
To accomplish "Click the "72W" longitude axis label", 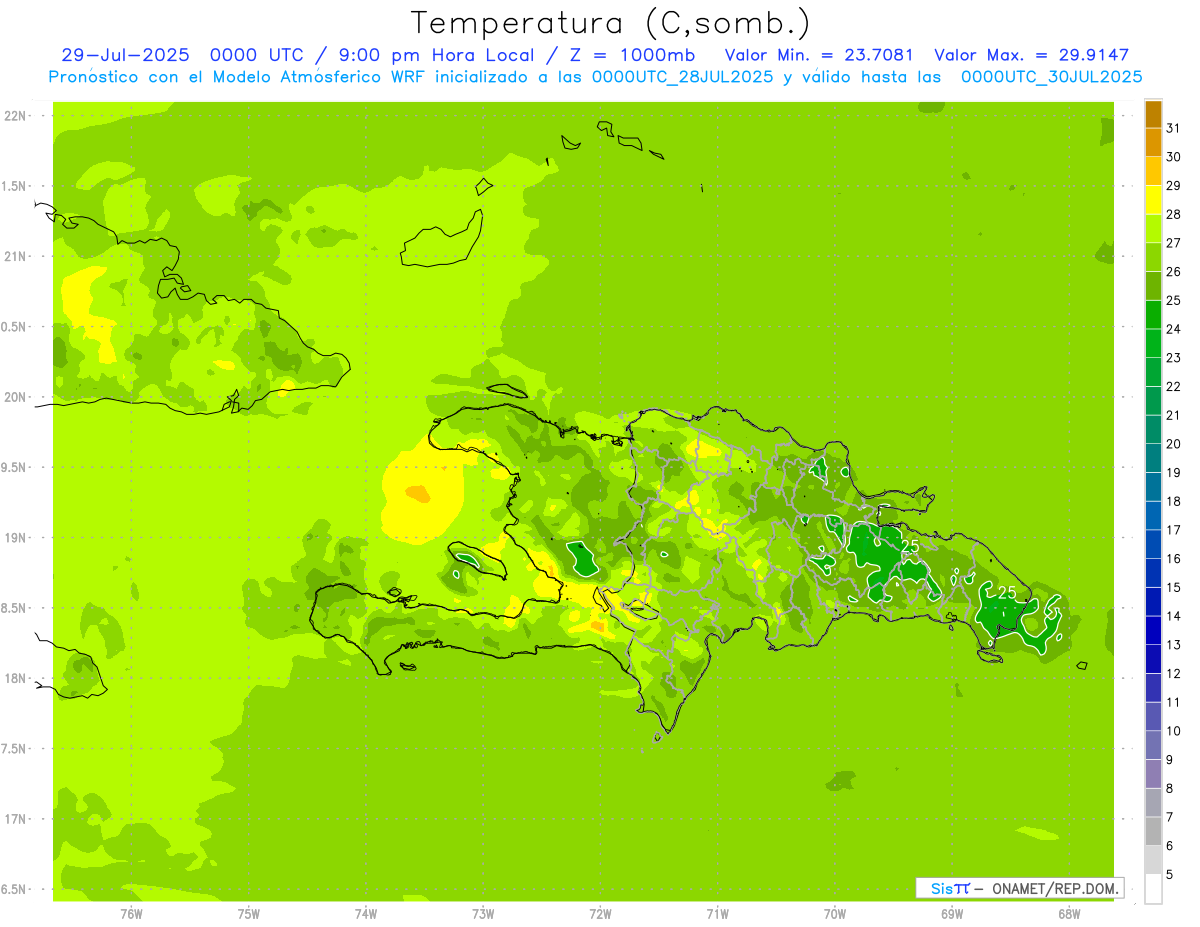I will (600, 913).
